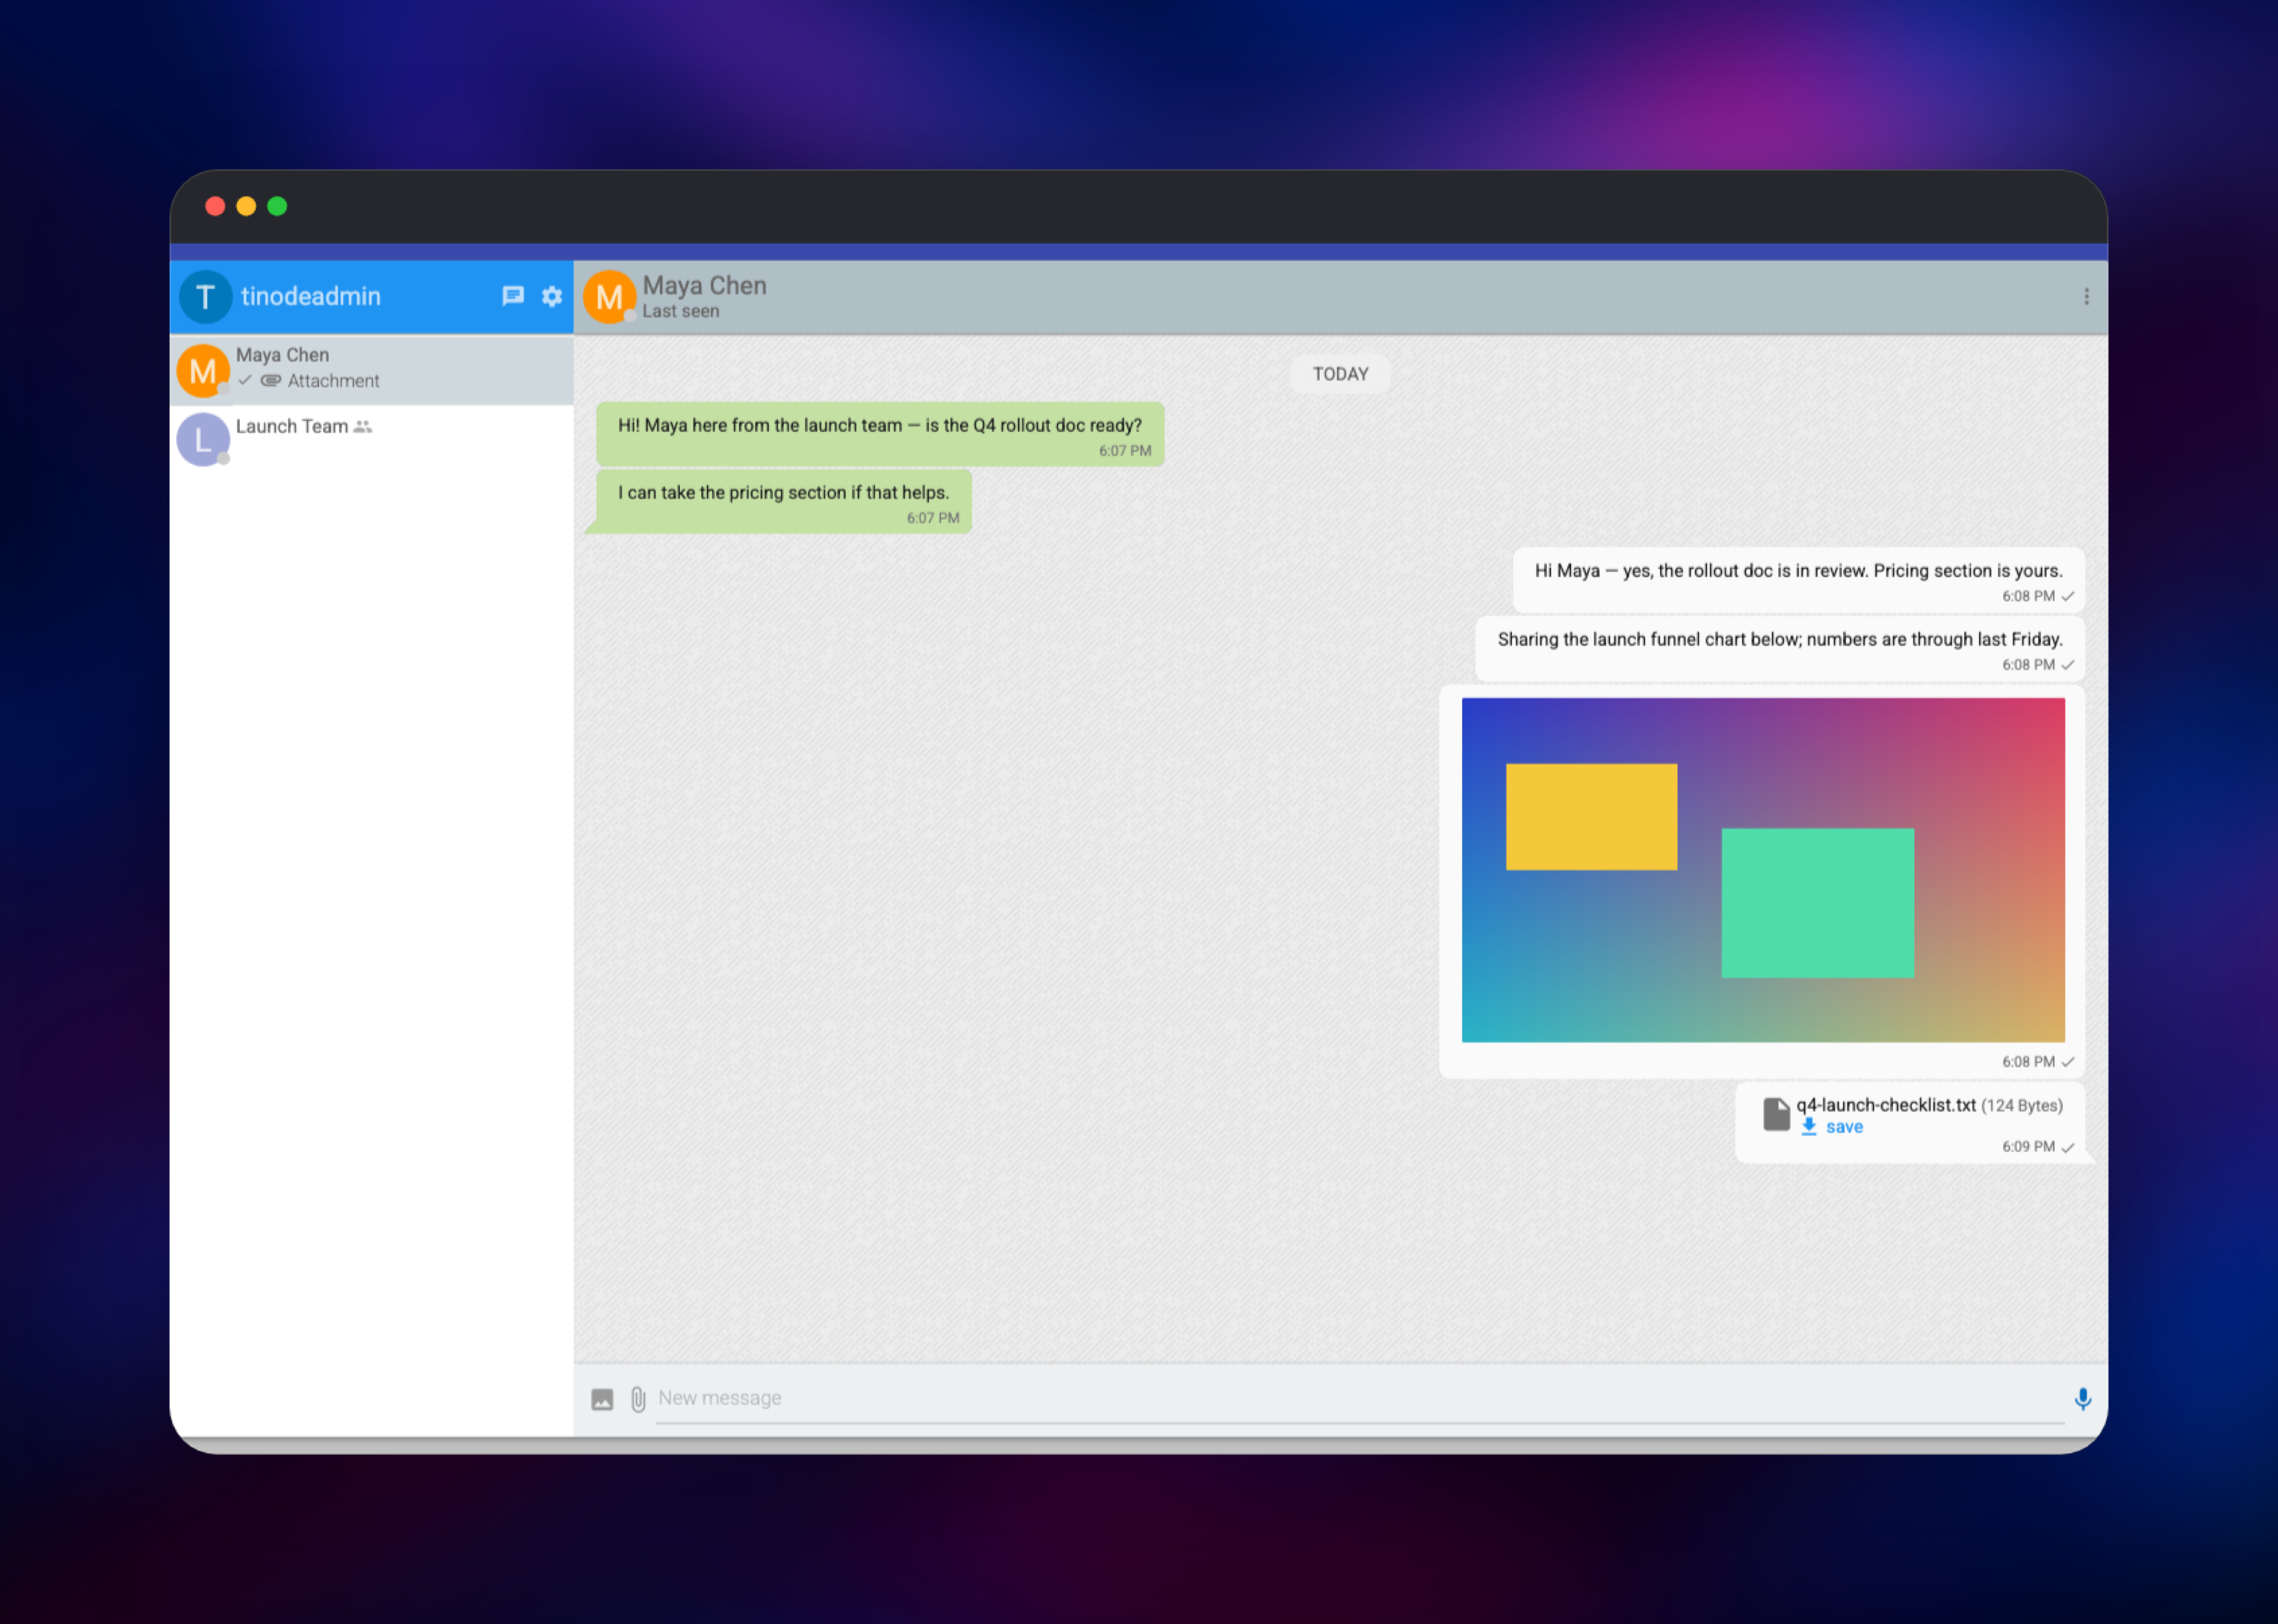
Task: Click Maya Chen's avatar in the chat header
Action: pos(609,297)
